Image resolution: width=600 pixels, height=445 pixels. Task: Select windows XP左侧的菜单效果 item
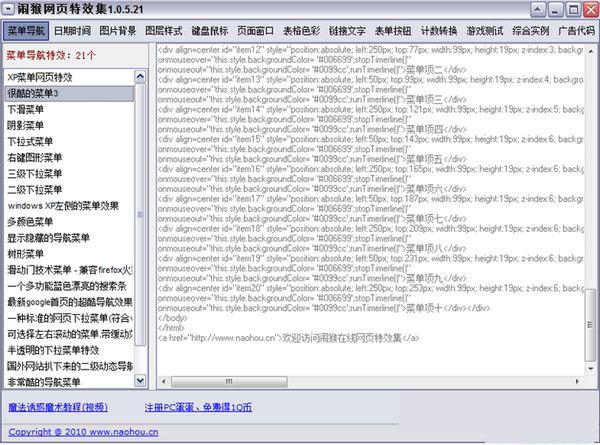(x=69, y=206)
